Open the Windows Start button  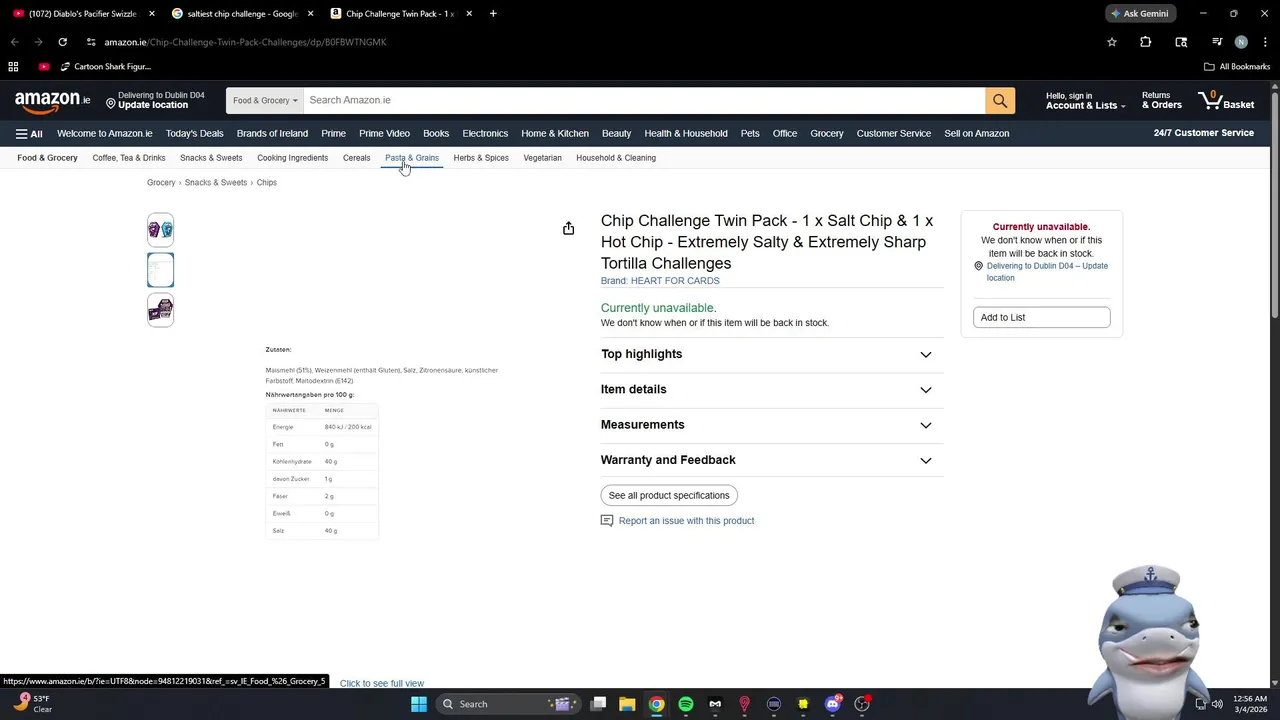coord(419,704)
